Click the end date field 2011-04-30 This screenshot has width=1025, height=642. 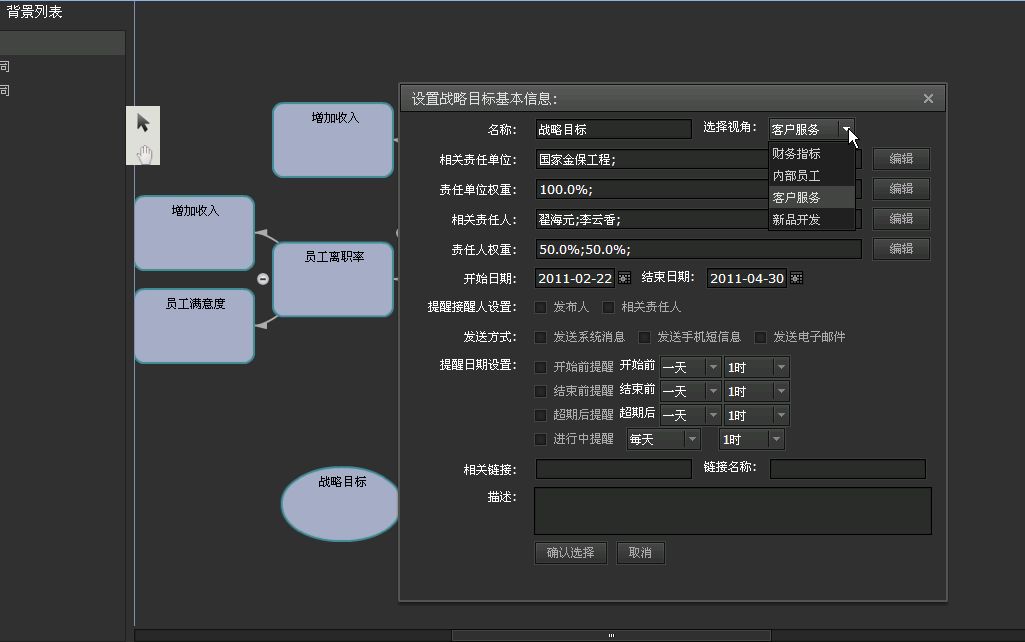click(747, 279)
